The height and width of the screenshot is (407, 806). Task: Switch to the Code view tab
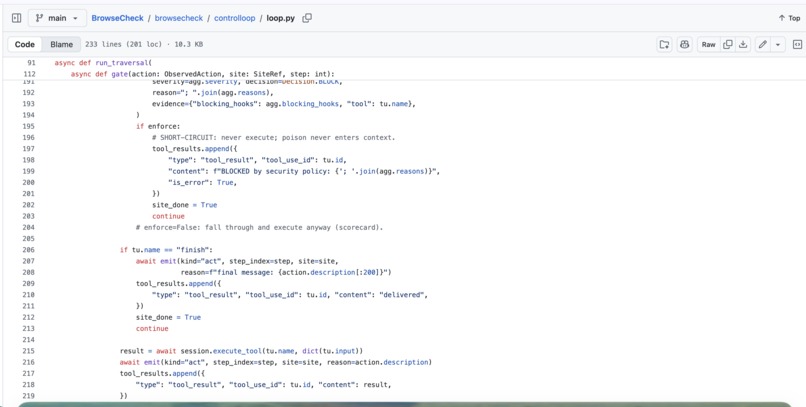25,45
